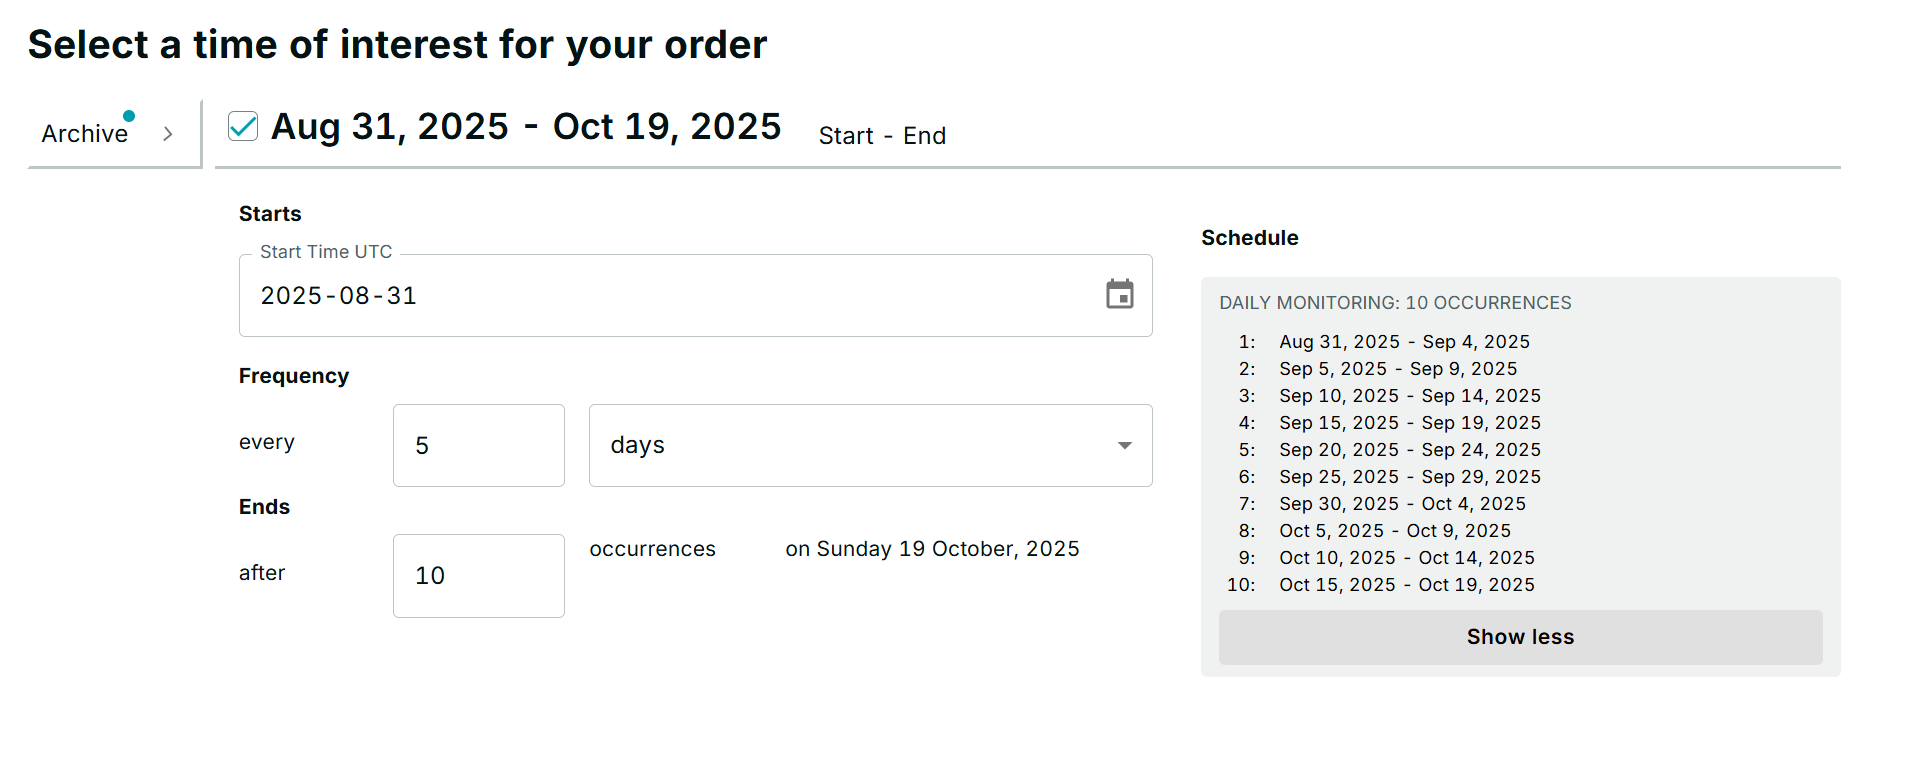Screen dimensions: 1907x759
Task: Select schedule occurrence 10 Oct 15 - Oct 19
Action: point(1406,585)
